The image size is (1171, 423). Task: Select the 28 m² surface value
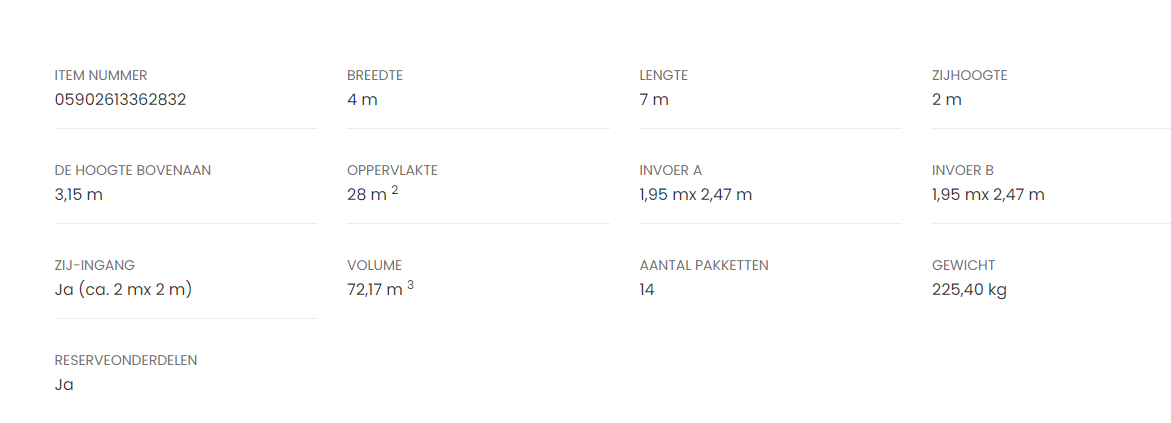pyautogui.click(x=372, y=195)
